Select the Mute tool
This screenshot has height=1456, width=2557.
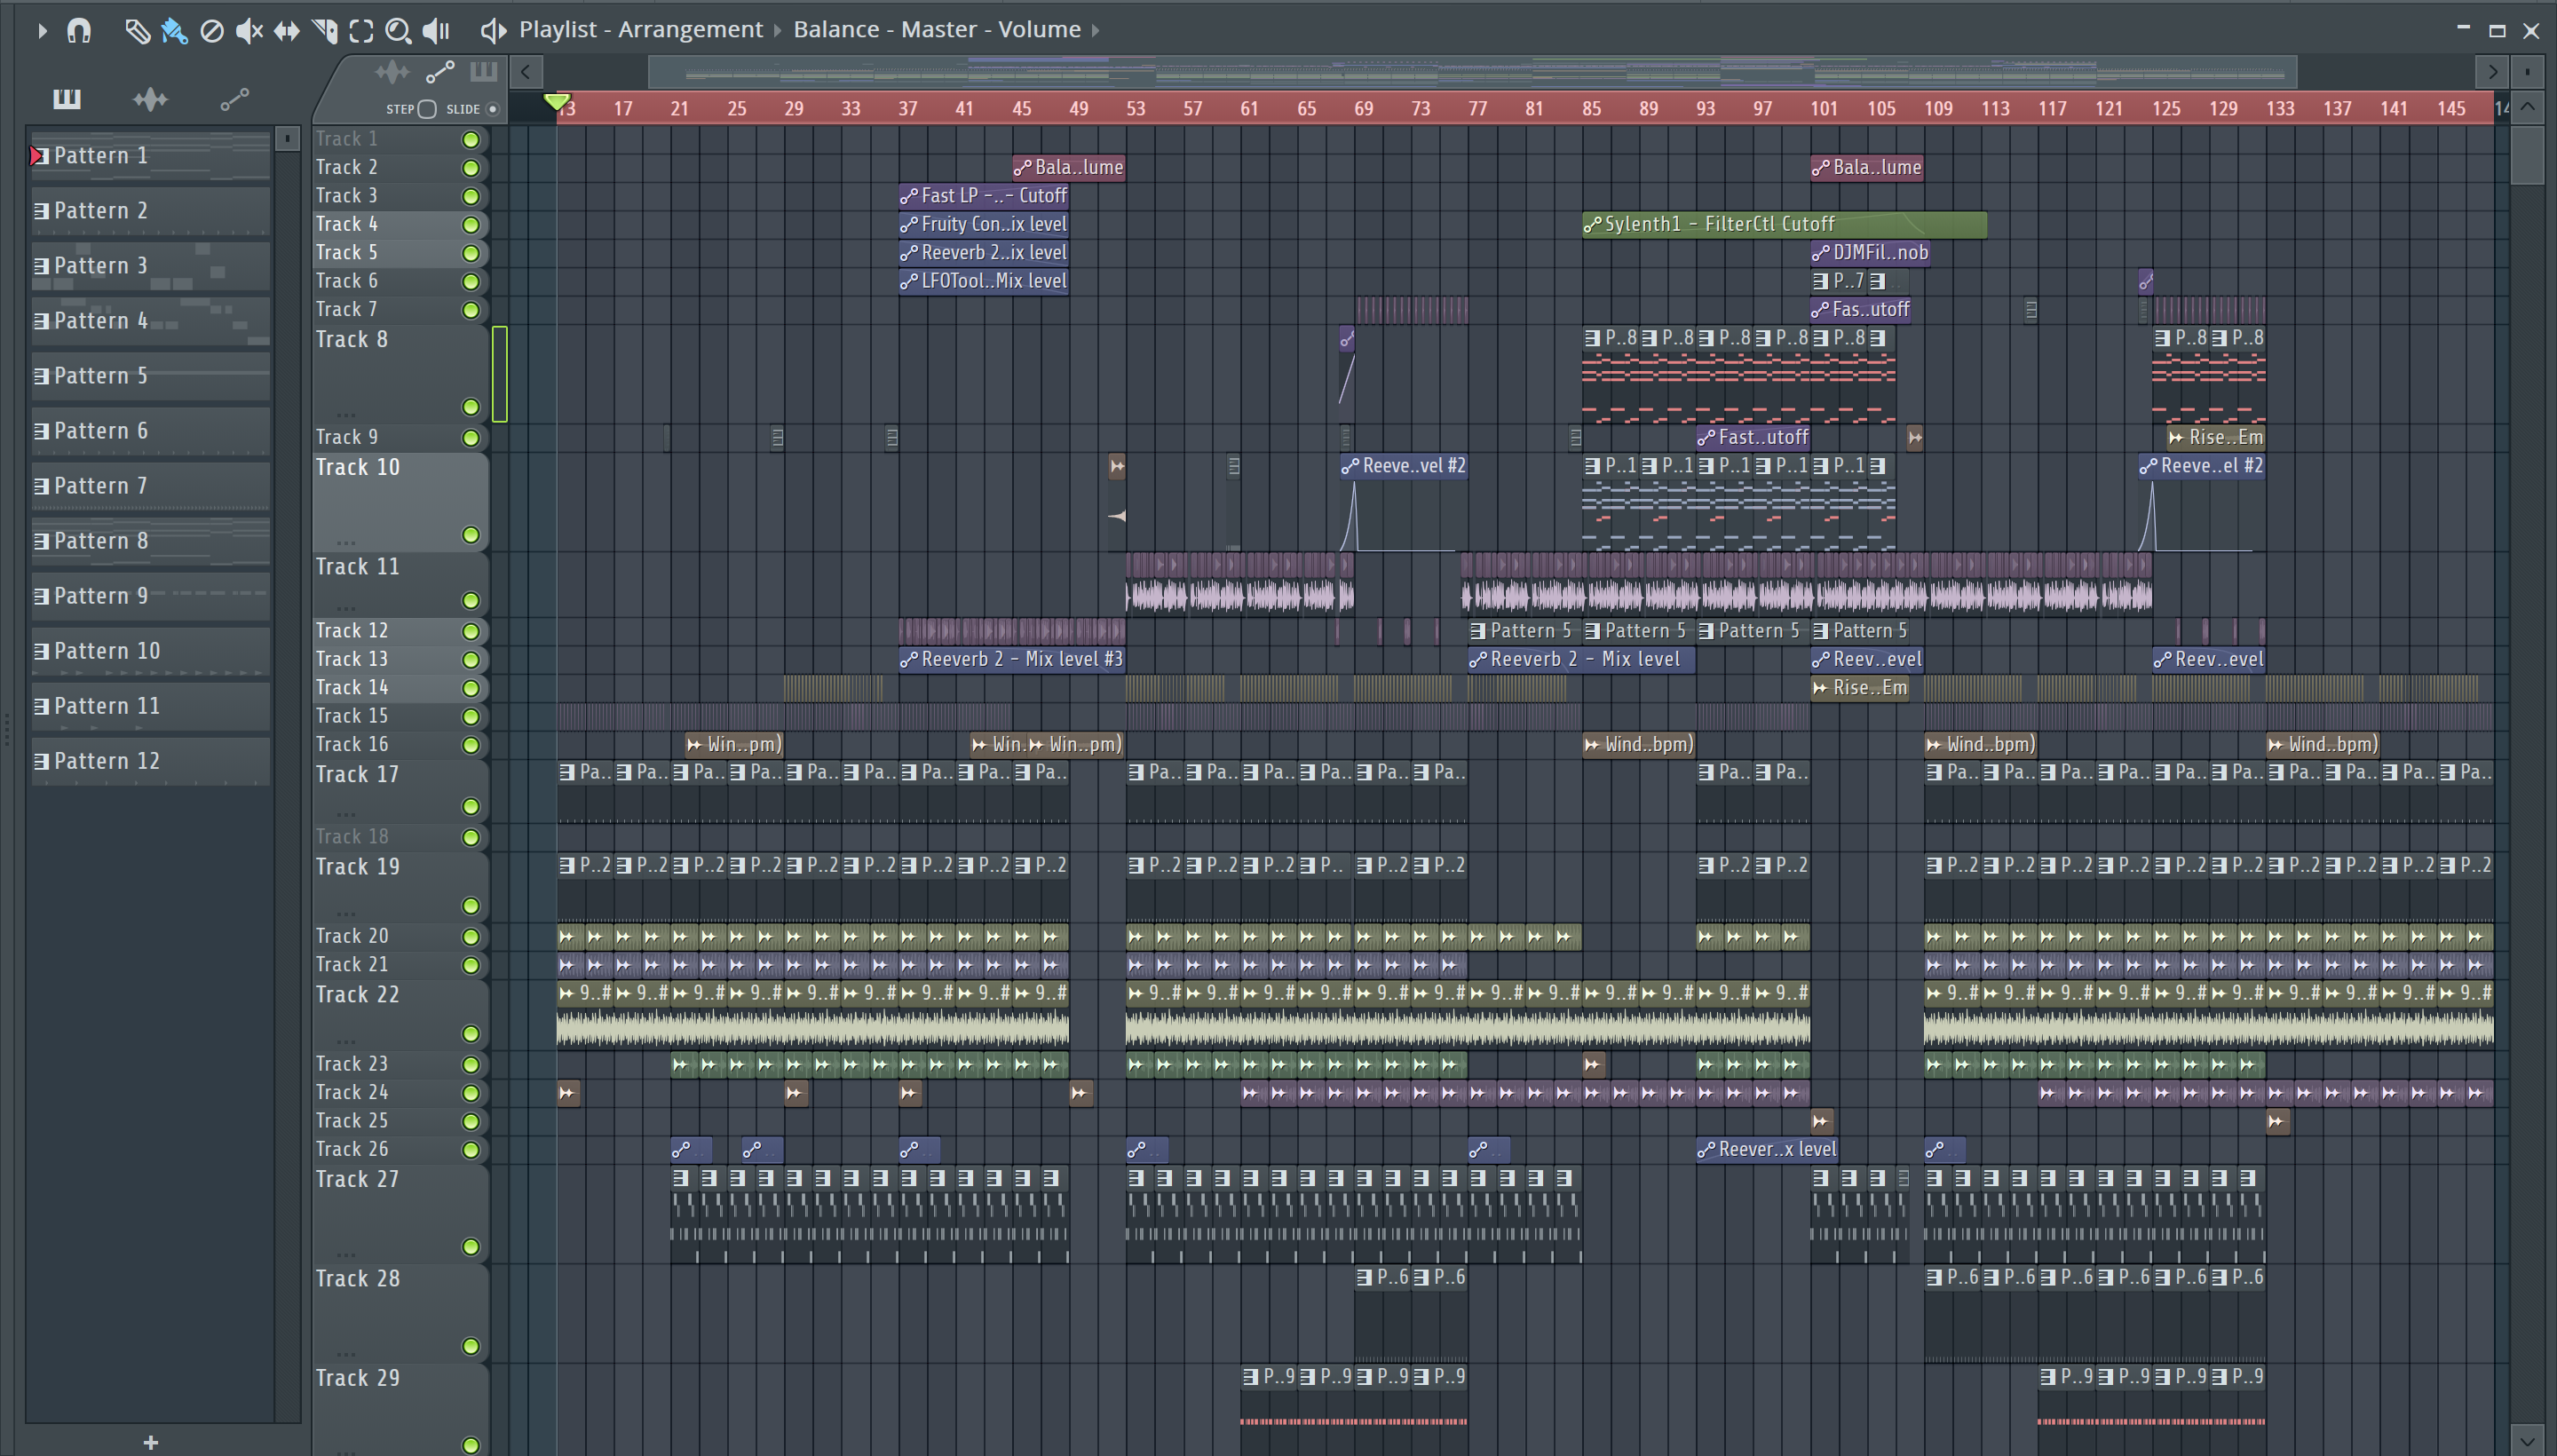[249, 31]
